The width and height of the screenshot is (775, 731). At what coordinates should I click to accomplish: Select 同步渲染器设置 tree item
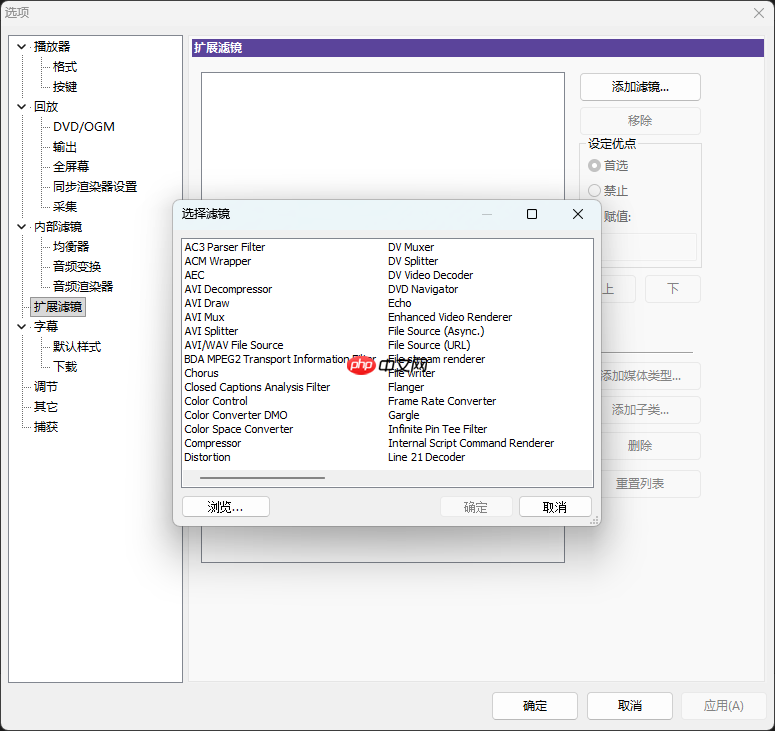pyautogui.click(x=95, y=186)
